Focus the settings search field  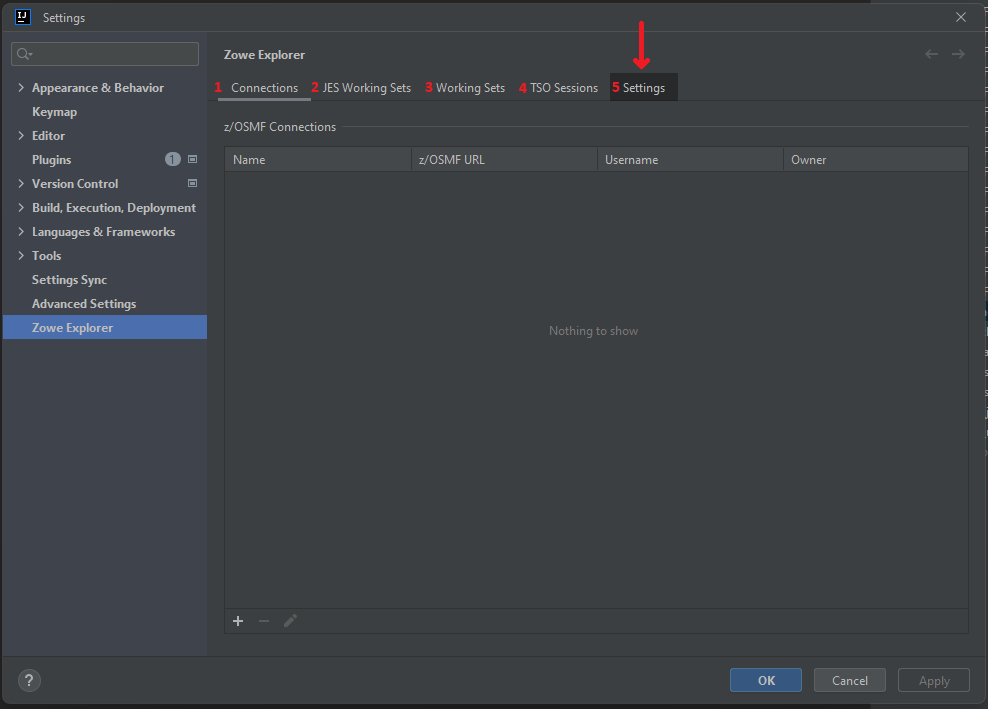click(x=110, y=54)
